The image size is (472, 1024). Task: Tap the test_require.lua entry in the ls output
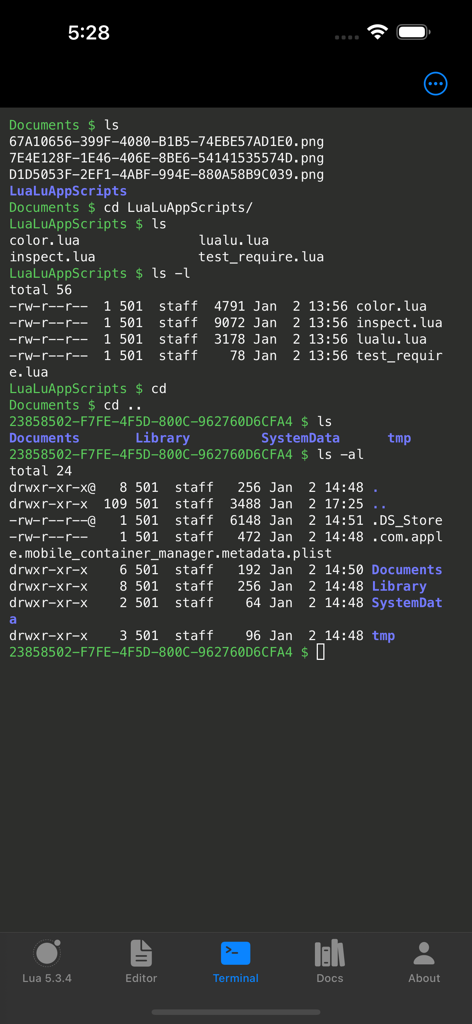tap(261, 257)
